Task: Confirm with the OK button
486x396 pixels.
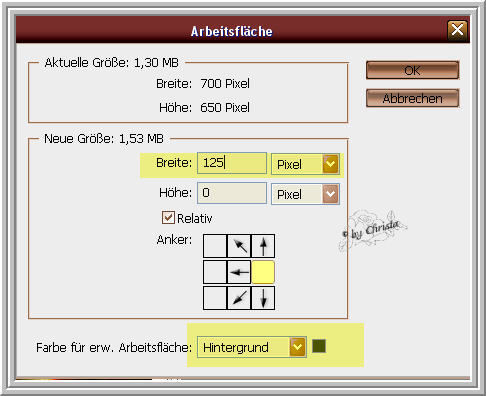Action: (412, 70)
